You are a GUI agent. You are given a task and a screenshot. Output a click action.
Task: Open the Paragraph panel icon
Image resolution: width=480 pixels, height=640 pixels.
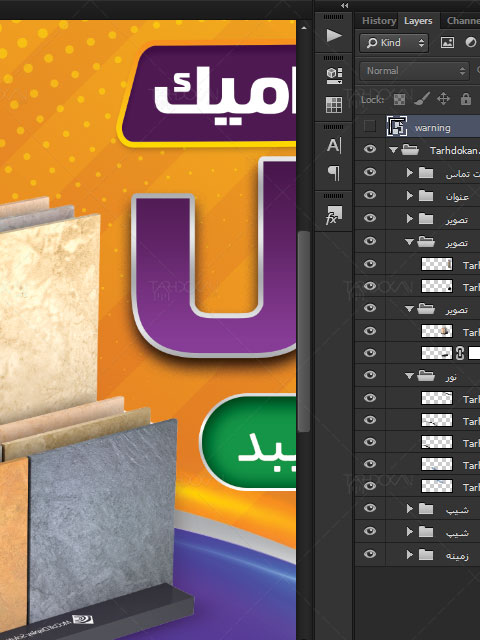click(334, 172)
